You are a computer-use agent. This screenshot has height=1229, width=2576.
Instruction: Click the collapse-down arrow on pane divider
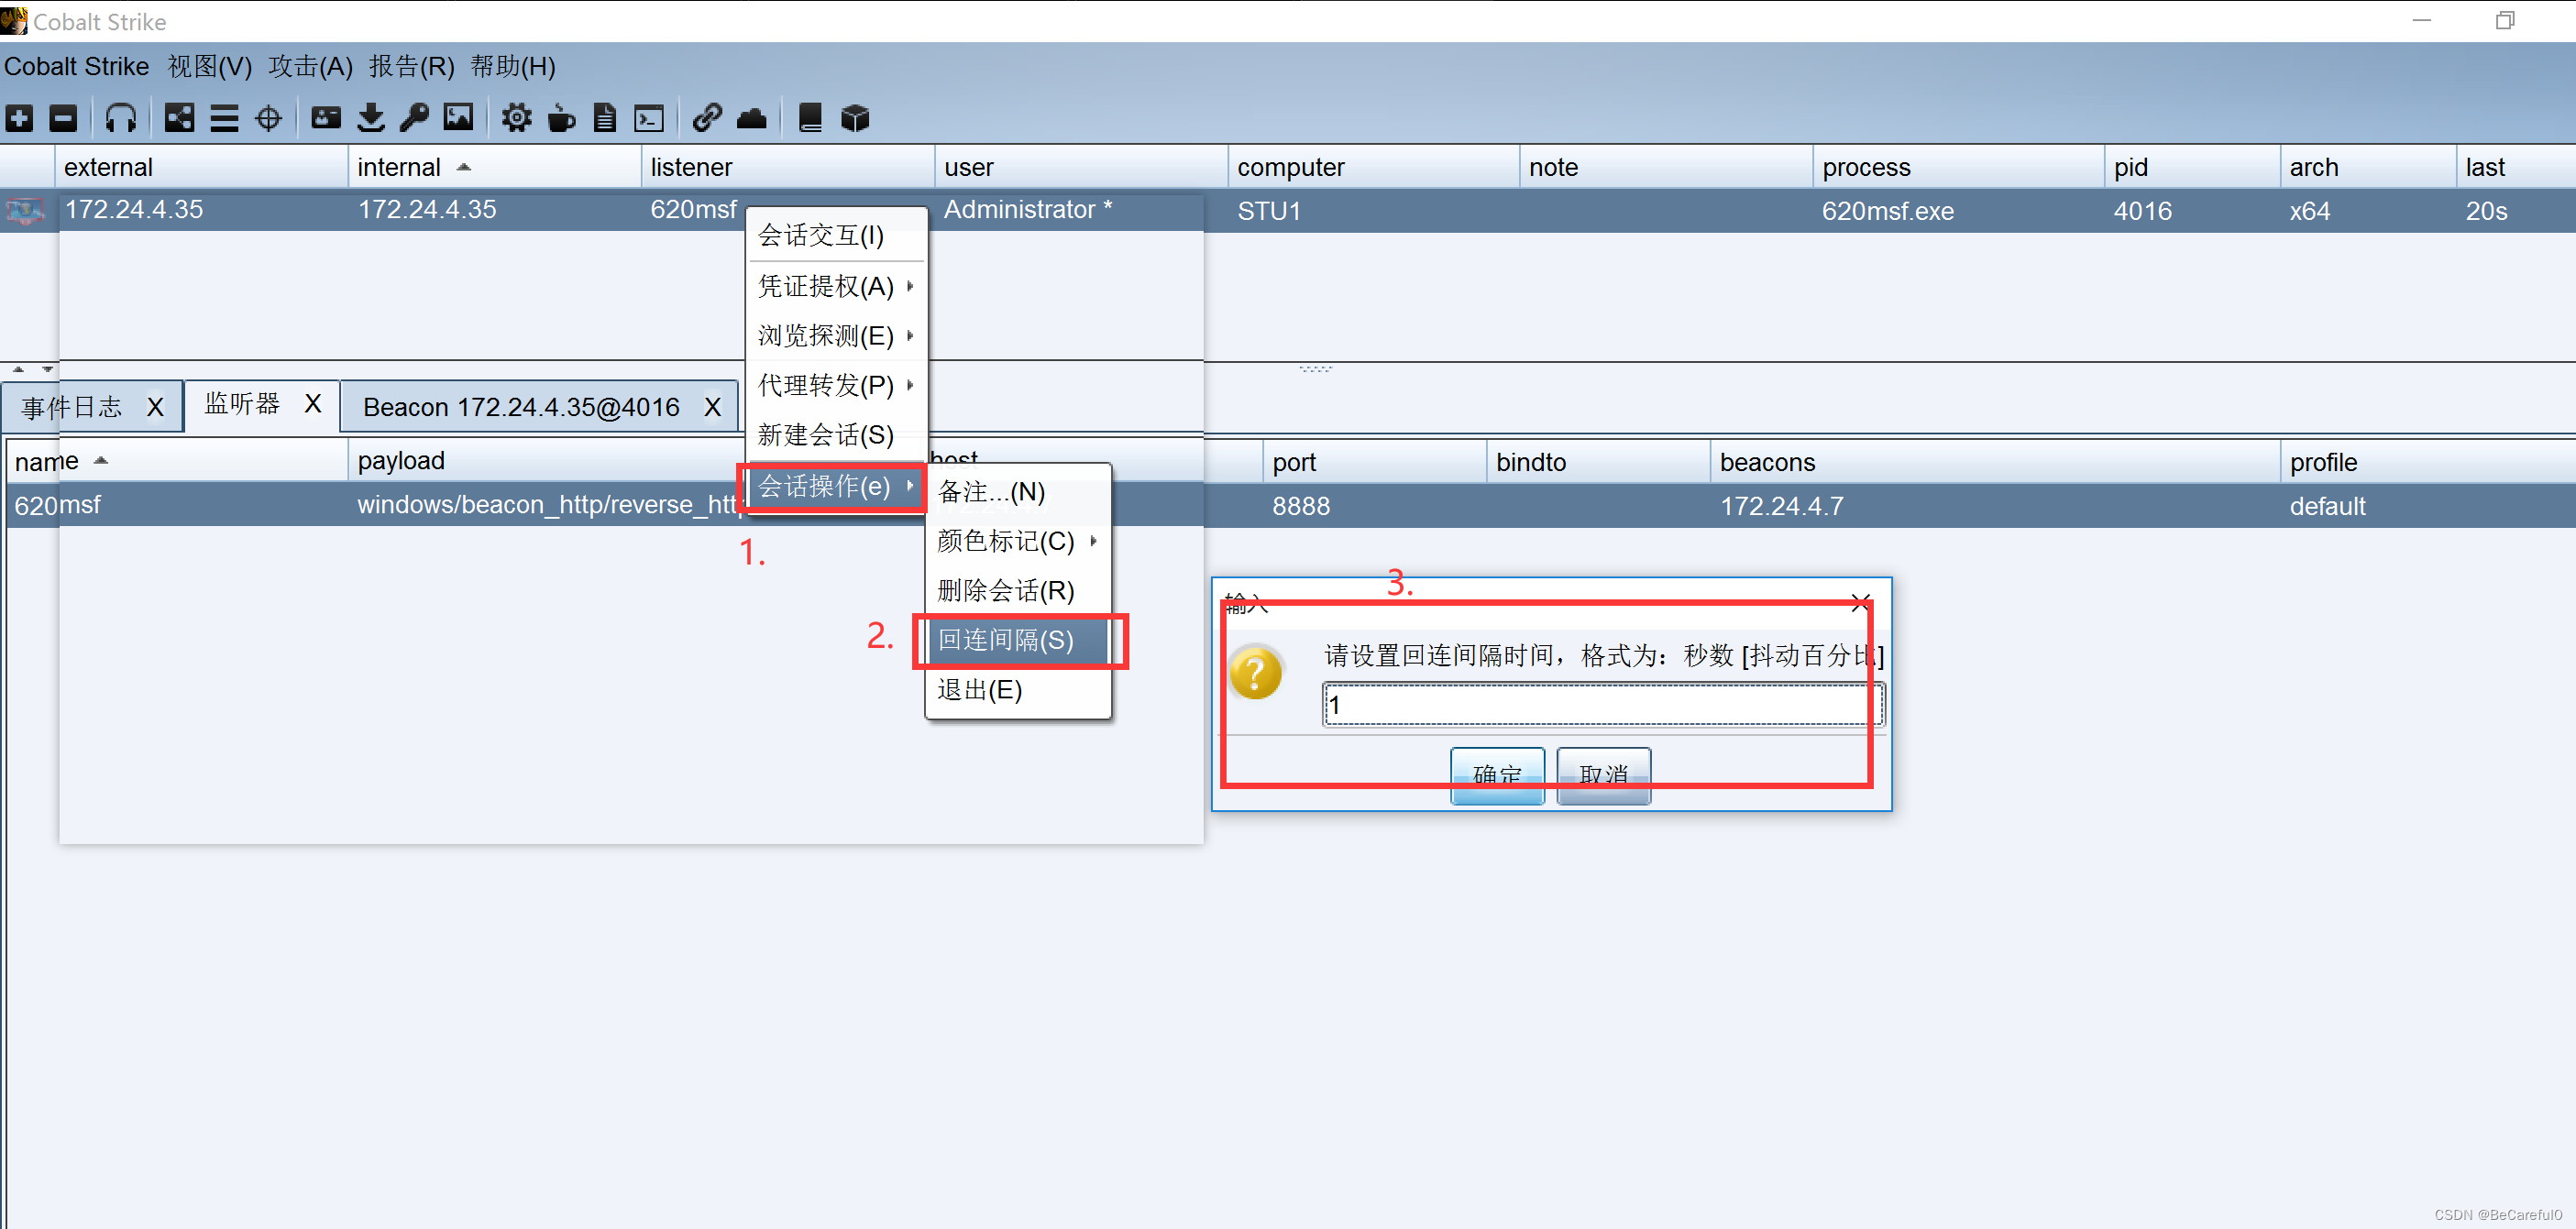(47, 369)
